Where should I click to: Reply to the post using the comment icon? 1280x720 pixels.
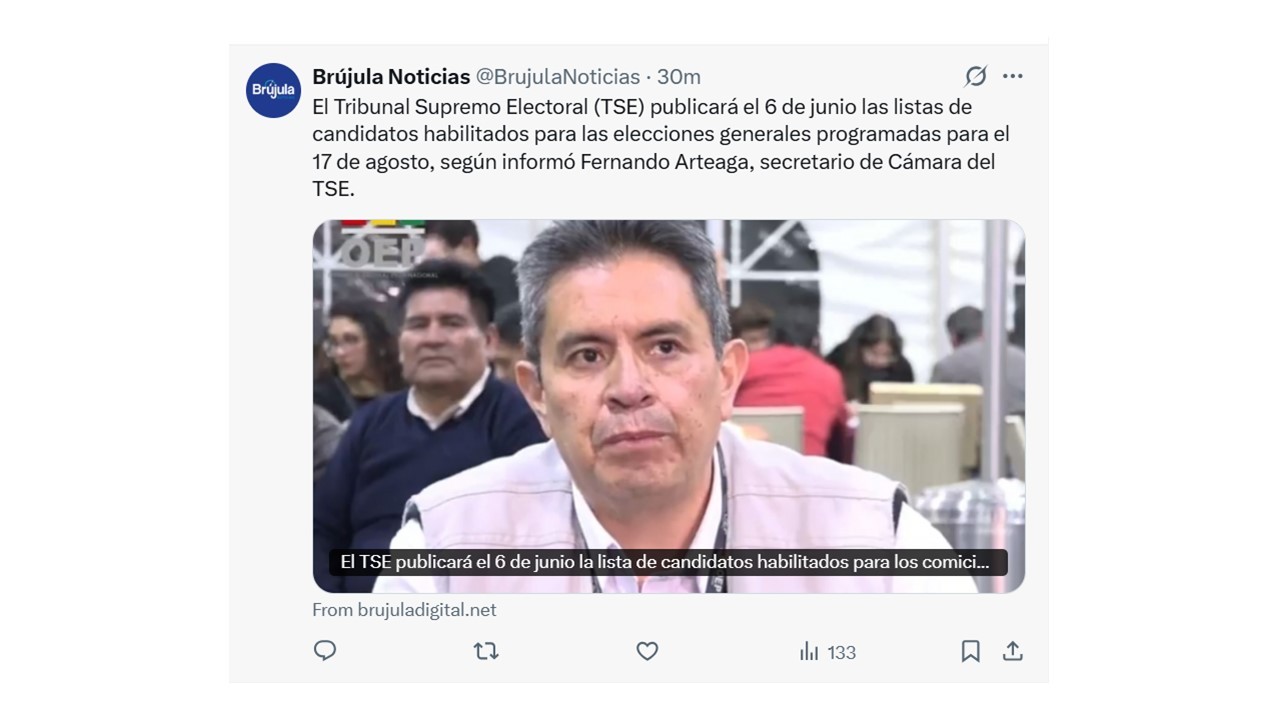[x=325, y=651]
